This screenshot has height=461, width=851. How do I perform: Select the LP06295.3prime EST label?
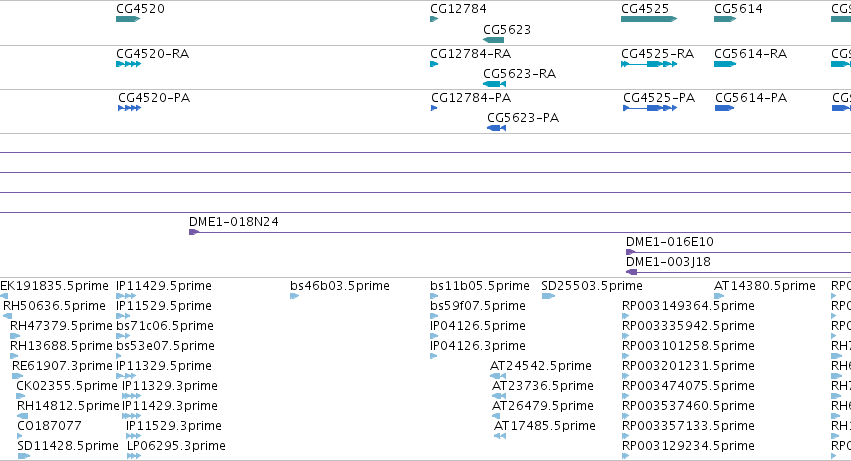(x=176, y=446)
